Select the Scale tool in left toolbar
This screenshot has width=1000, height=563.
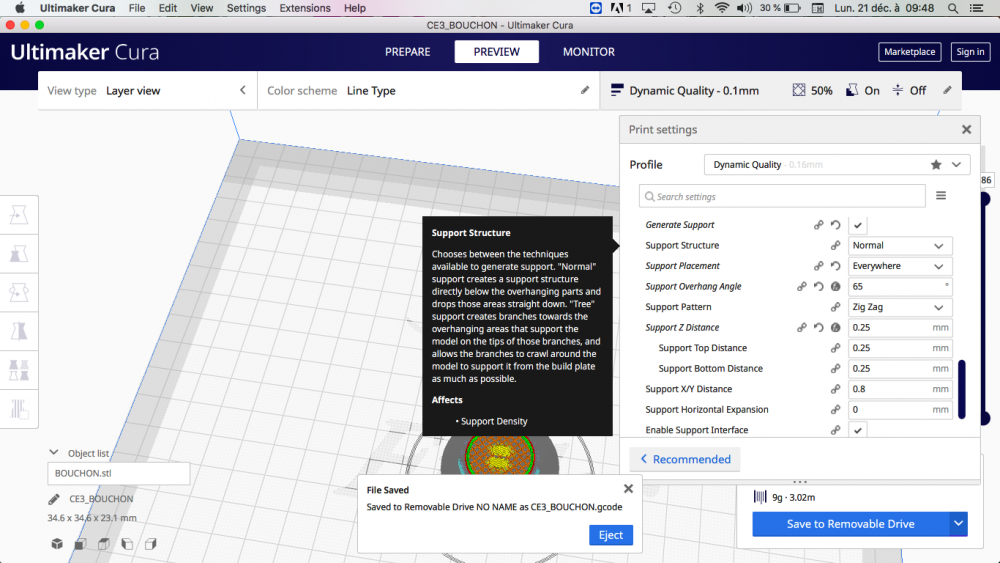[x=19, y=254]
